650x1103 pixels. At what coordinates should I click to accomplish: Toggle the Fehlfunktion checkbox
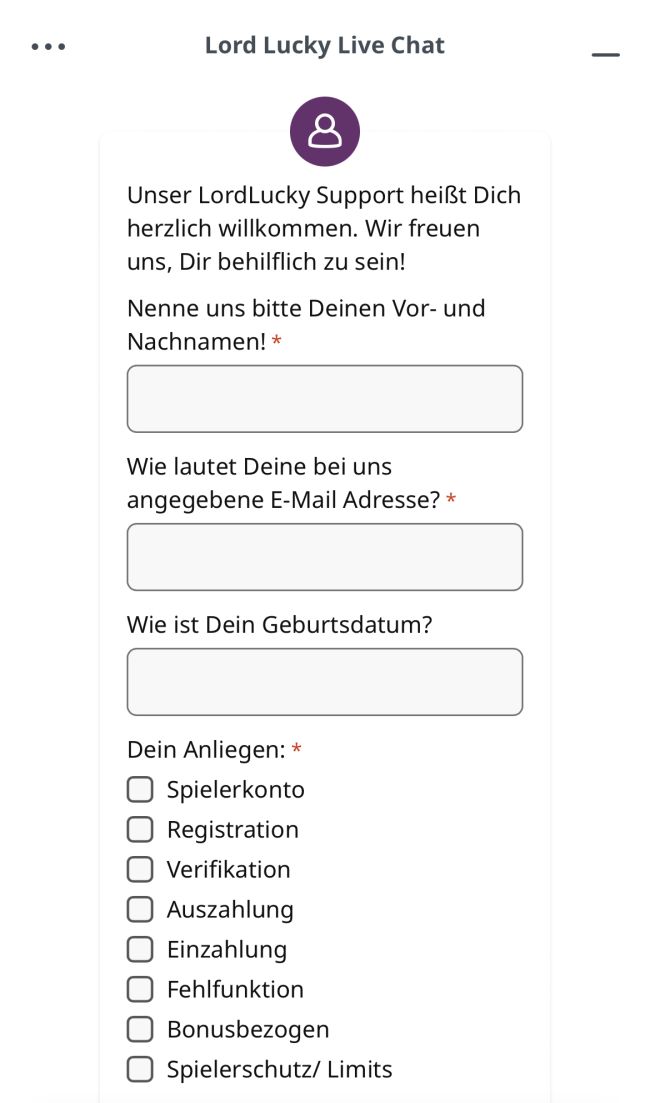point(140,990)
